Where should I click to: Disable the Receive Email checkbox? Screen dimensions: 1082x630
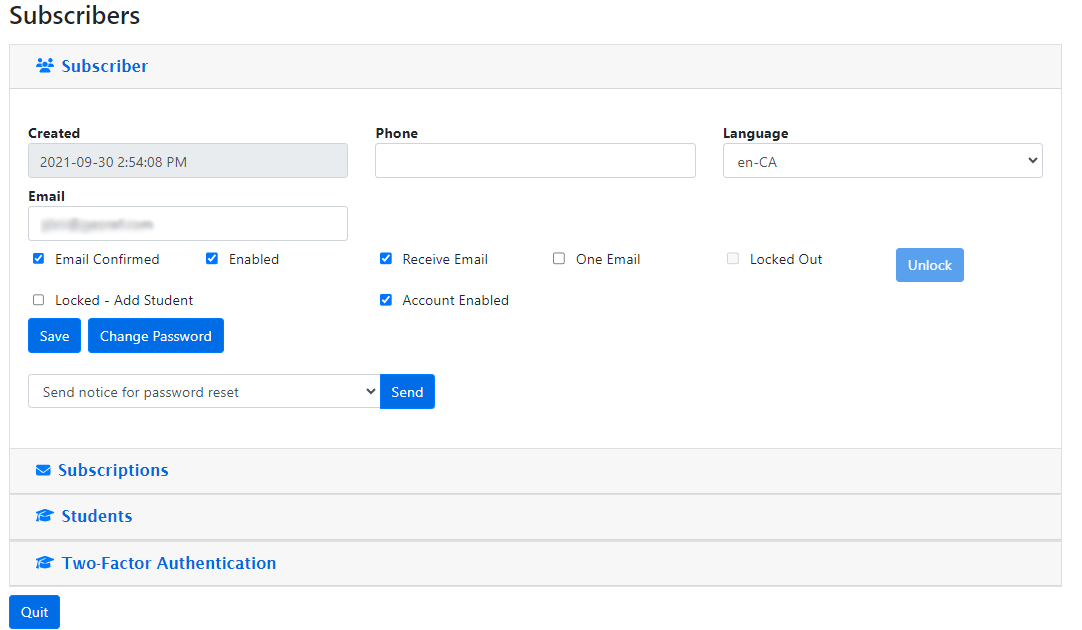tap(386, 259)
